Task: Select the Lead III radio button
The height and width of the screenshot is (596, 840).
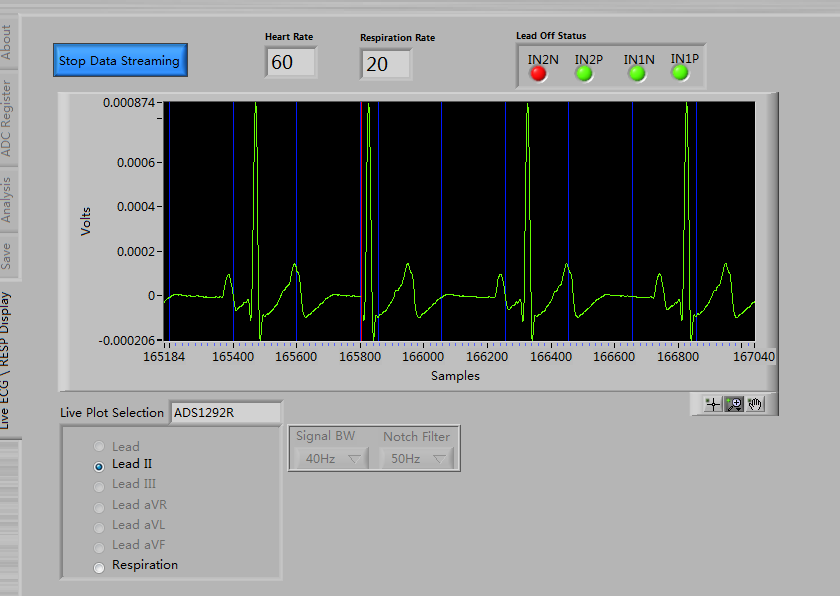Action: point(99,486)
